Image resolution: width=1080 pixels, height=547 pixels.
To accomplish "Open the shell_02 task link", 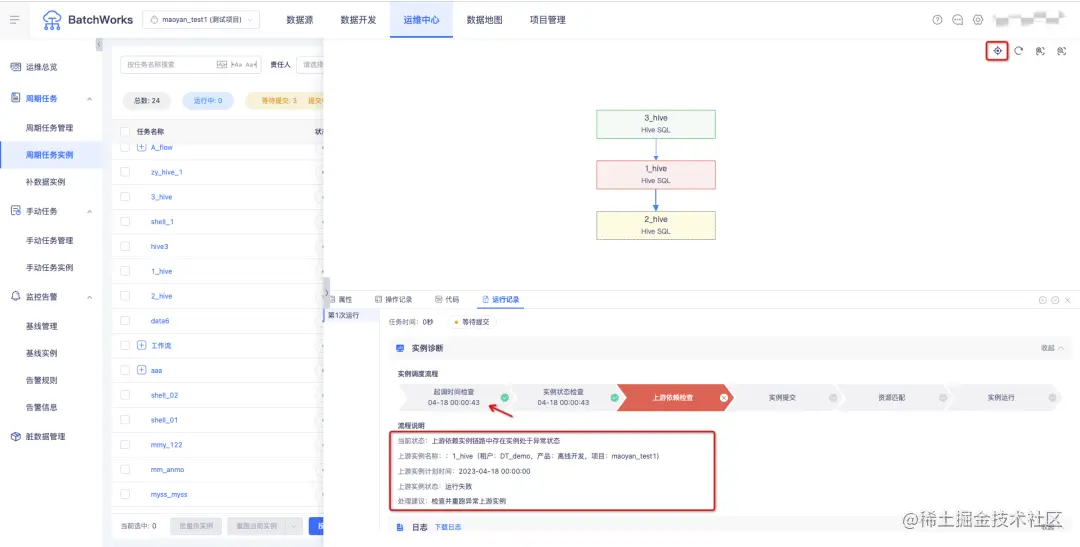I will tap(164, 395).
